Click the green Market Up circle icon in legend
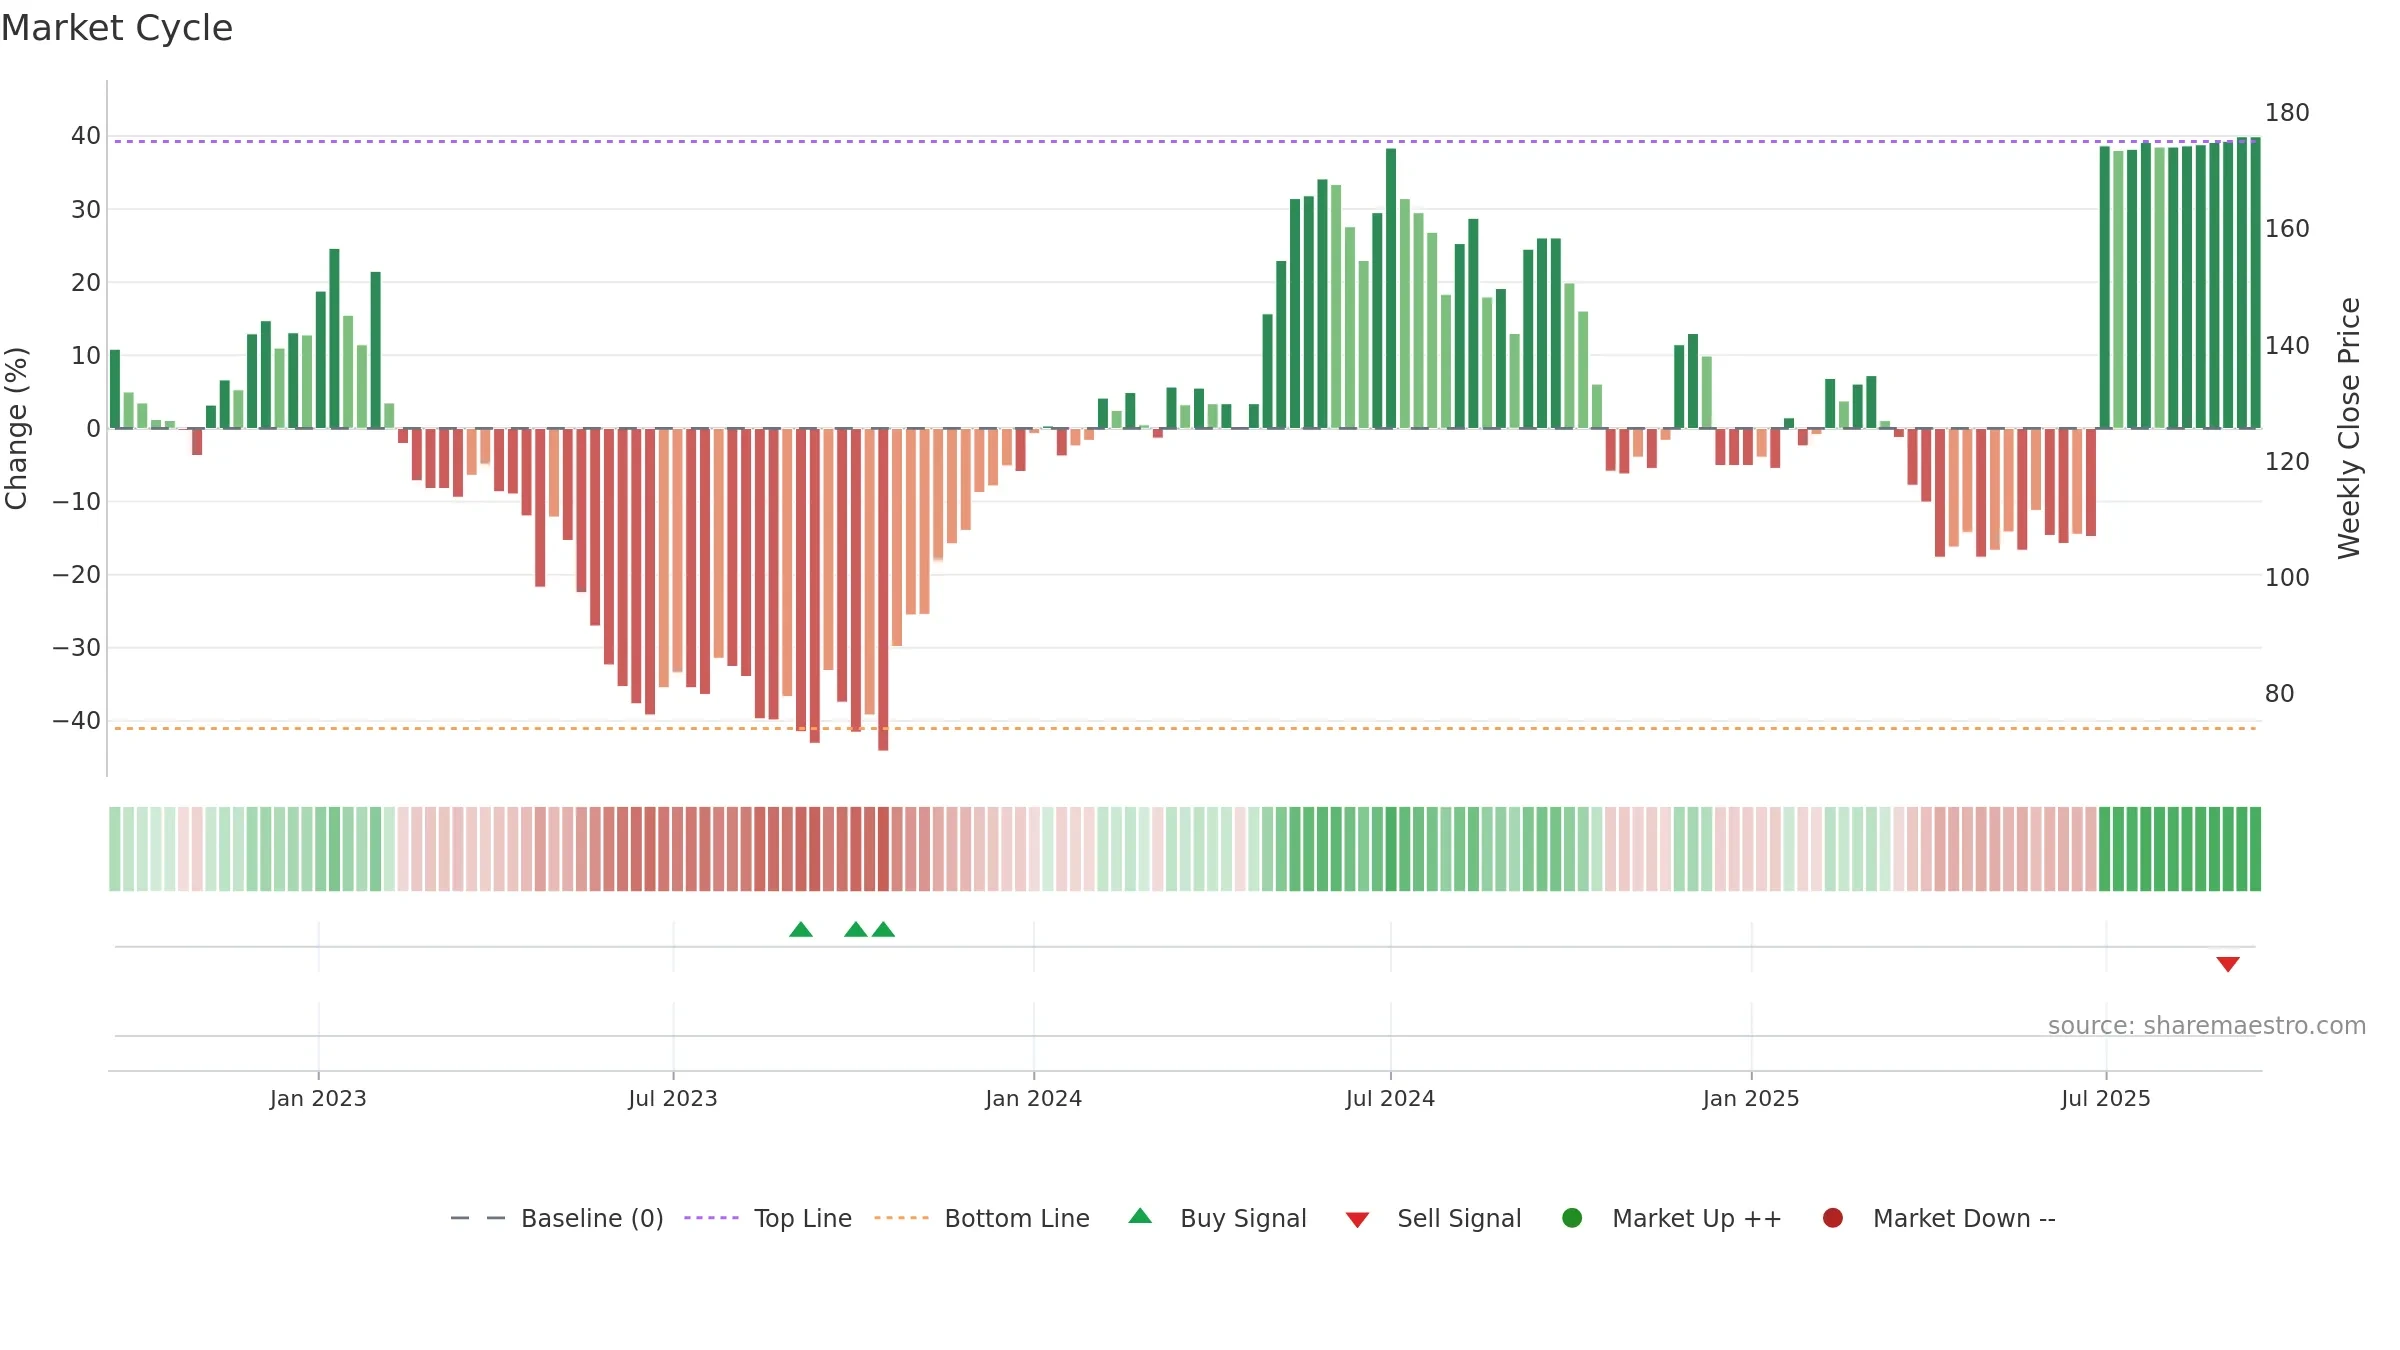Viewport: 2400px width, 1350px height. 1572,1218
